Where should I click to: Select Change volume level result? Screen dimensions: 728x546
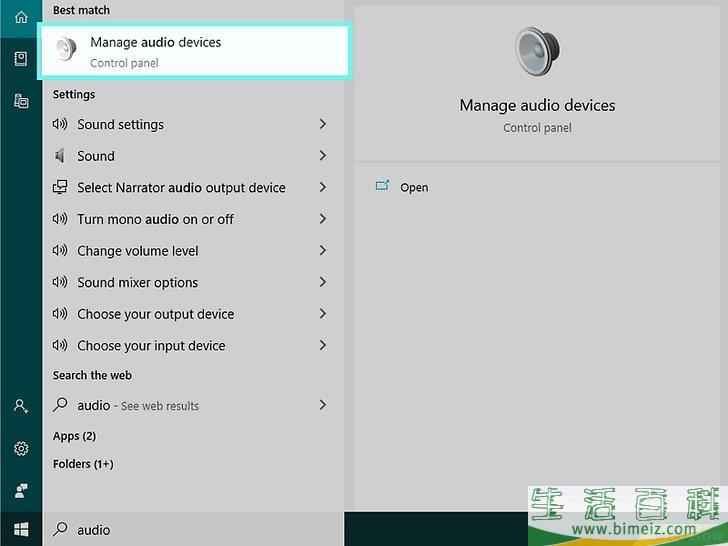(x=137, y=251)
